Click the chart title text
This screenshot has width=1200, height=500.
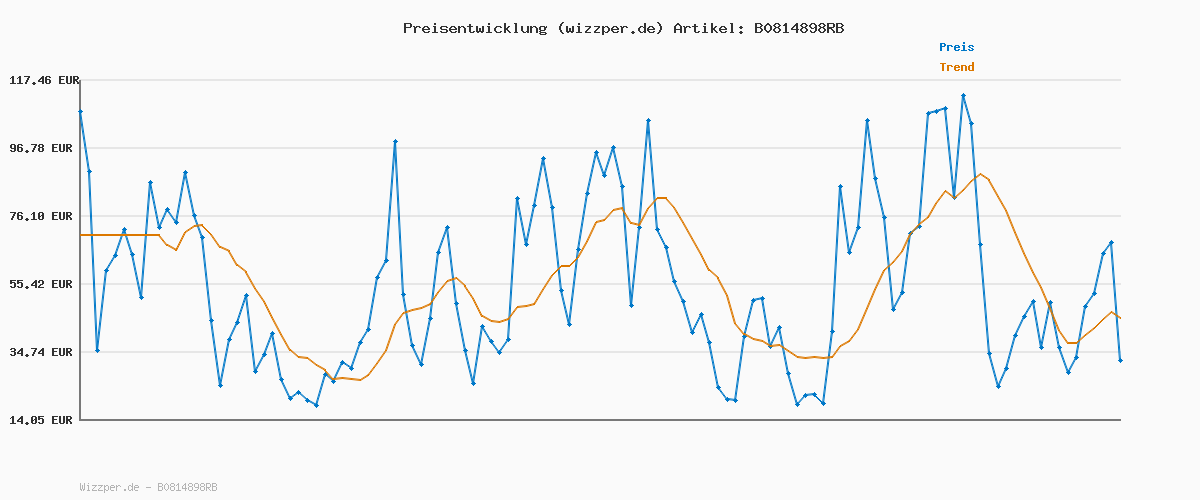tap(623, 28)
